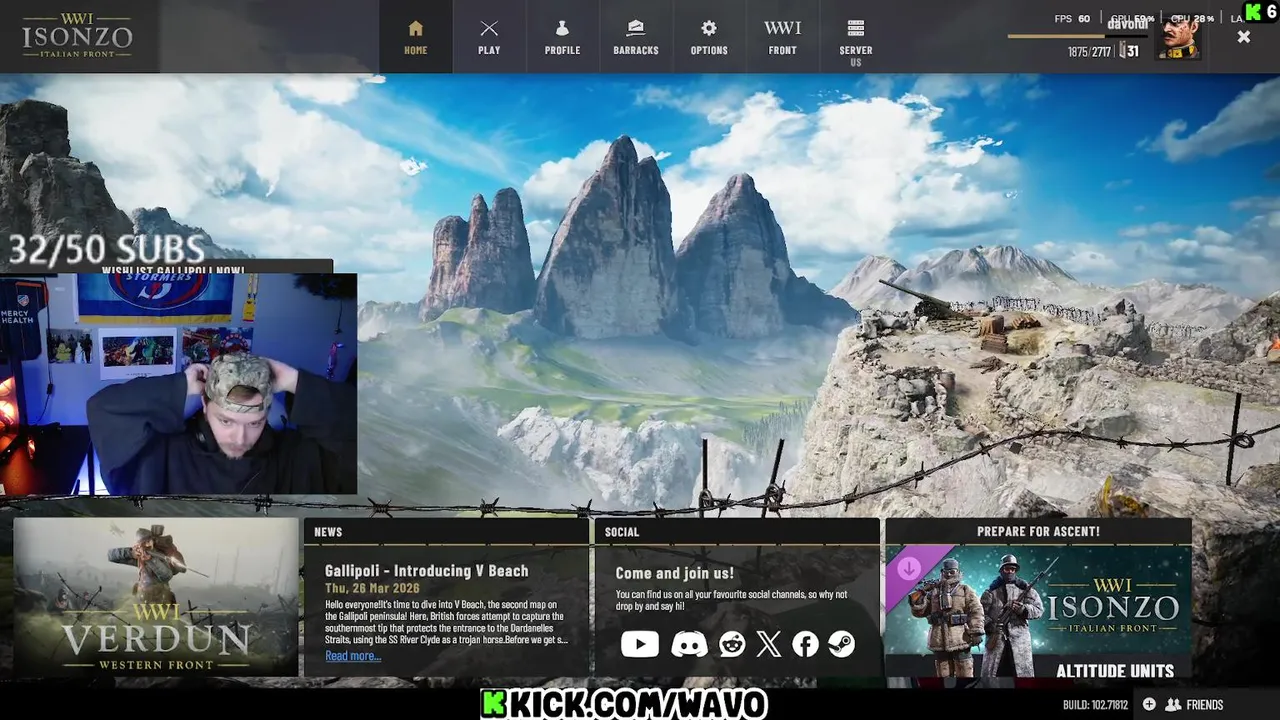Click the FPS 60 counter
Image resolution: width=1280 pixels, height=720 pixels.
click(1072, 19)
